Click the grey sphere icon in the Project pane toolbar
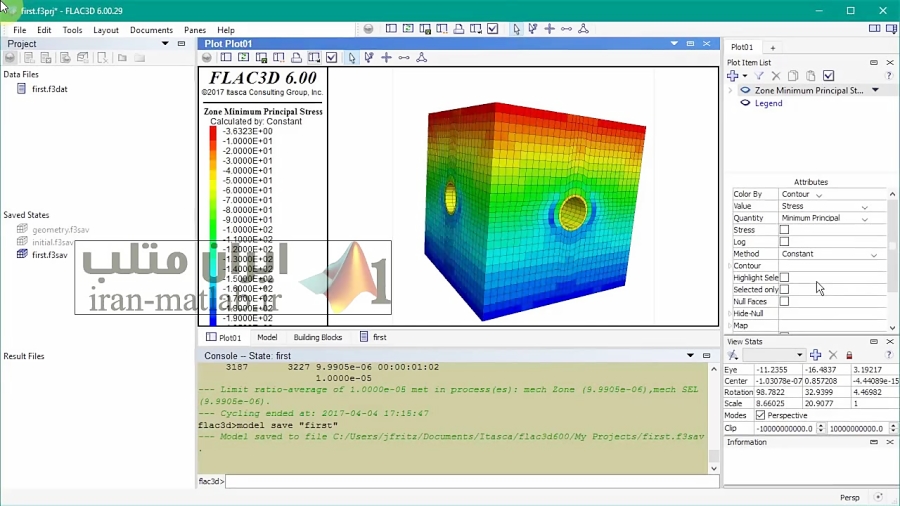The height and width of the screenshot is (506, 900). click(x=10, y=57)
